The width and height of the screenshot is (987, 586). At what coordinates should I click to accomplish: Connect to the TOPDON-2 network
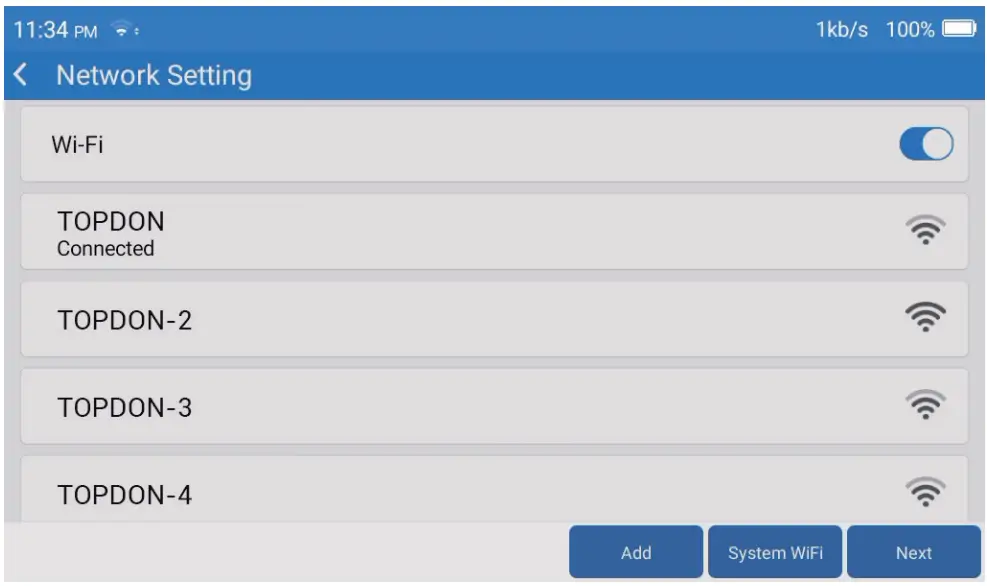coord(400,319)
